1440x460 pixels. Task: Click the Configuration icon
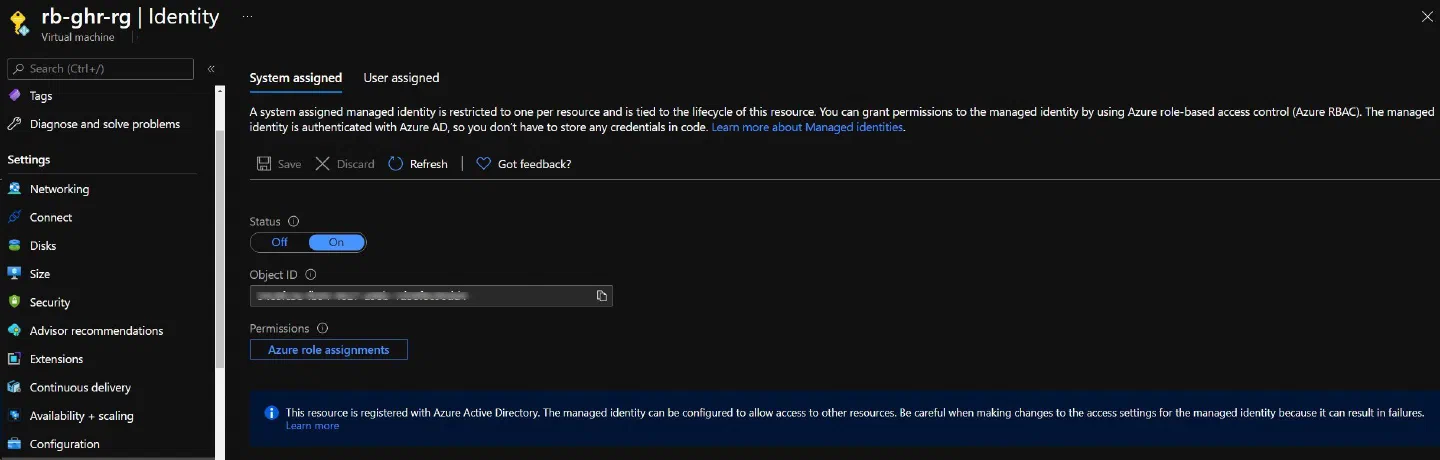(x=14, y=444)
